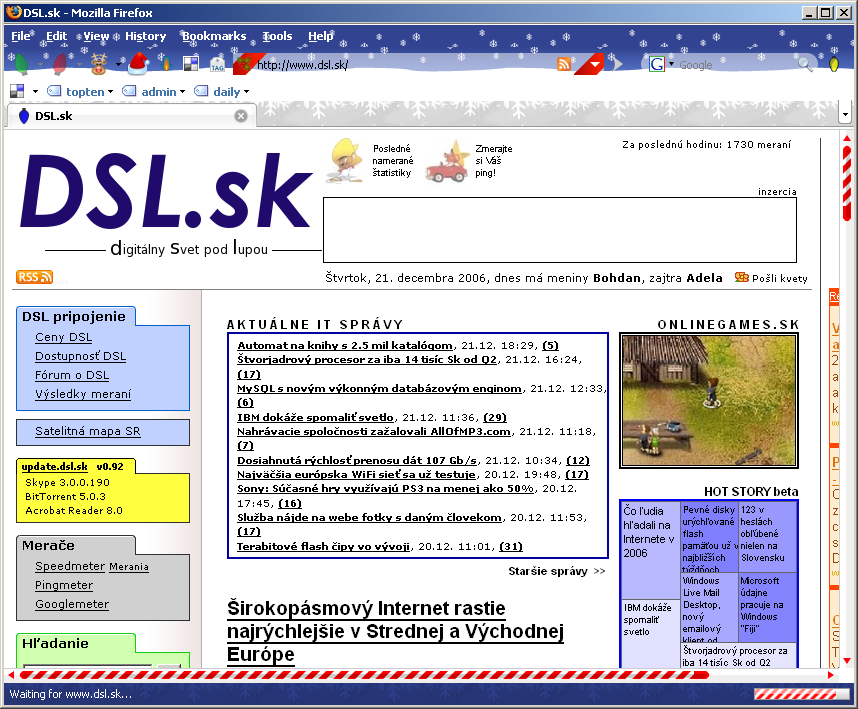This screenshot has width=858, height=709.
Task: Open the Bookmarks menu
Action: click(x=214, y=36)
